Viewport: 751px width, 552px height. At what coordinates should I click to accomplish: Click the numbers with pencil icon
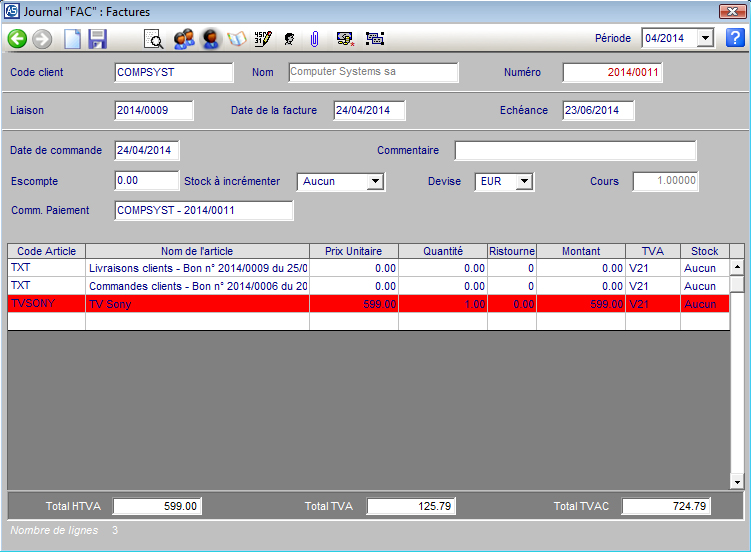pyautogui.click(x=263, y=39)
